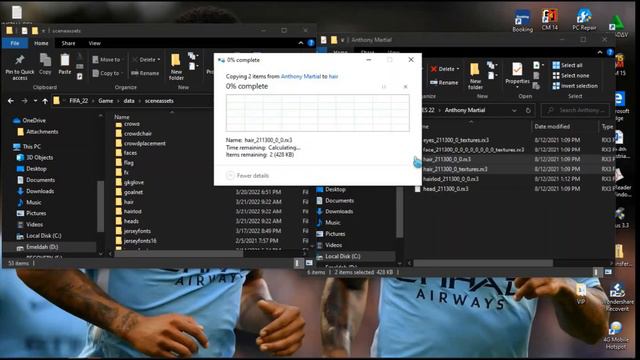
Task: Select the heads folder
Action: [131, 221]
